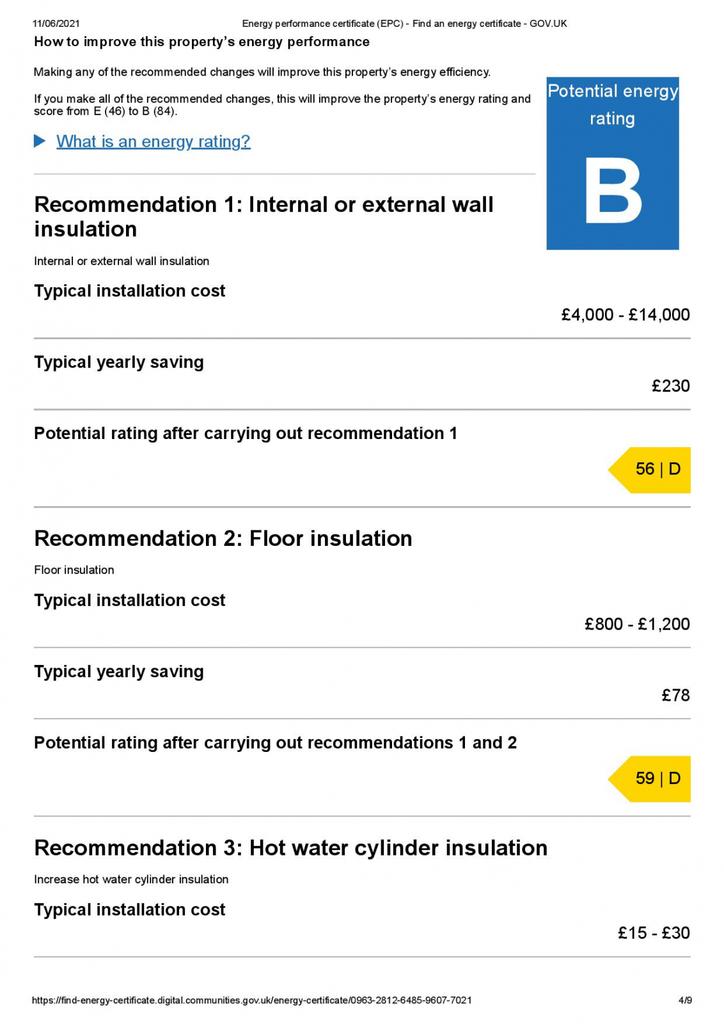Click the £800 - £1,200 installation cost
The width and height of the screenshot is (724, 1024).
pos(637,624)
